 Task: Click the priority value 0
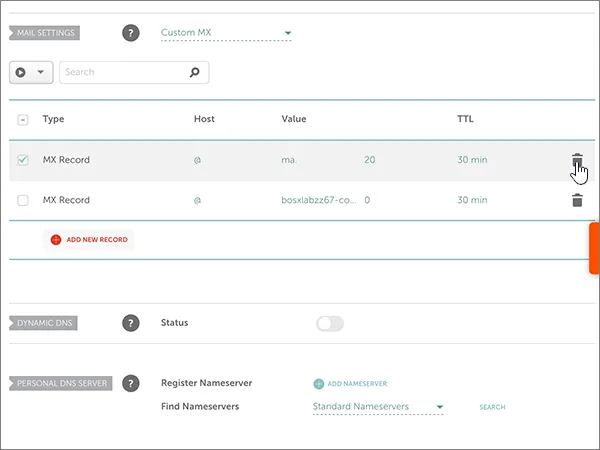click(367, 200)
